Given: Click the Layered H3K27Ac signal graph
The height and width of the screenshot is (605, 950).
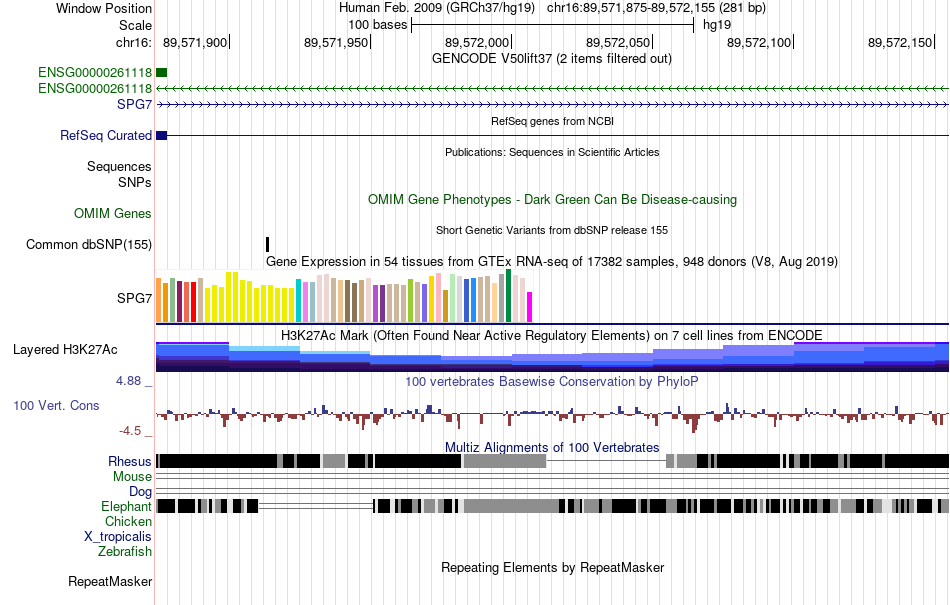Looking at the screenshot, I should pyautogui.click(x=552, y=357).
